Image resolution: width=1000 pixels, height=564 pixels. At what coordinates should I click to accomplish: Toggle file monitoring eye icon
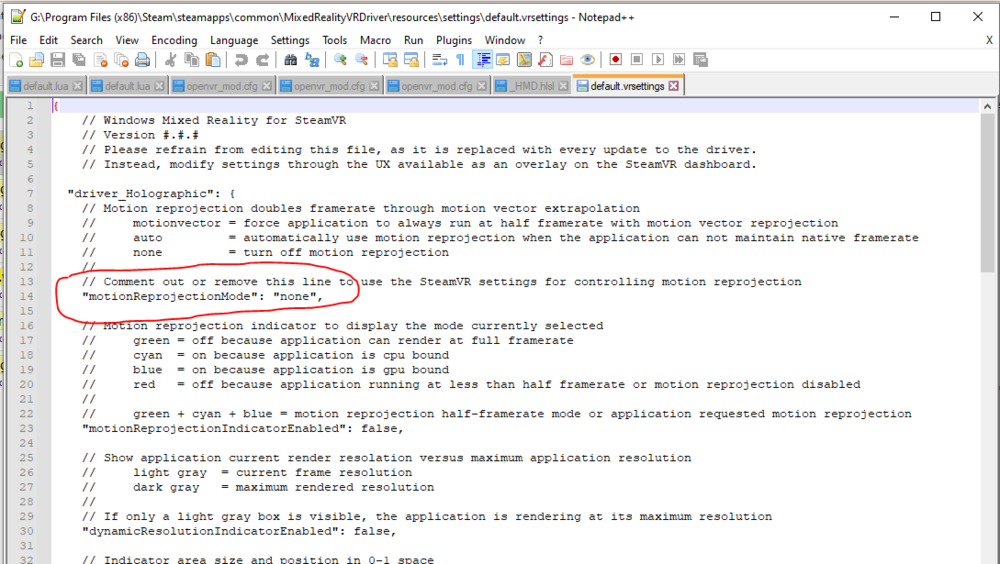(x=587, y=60)
